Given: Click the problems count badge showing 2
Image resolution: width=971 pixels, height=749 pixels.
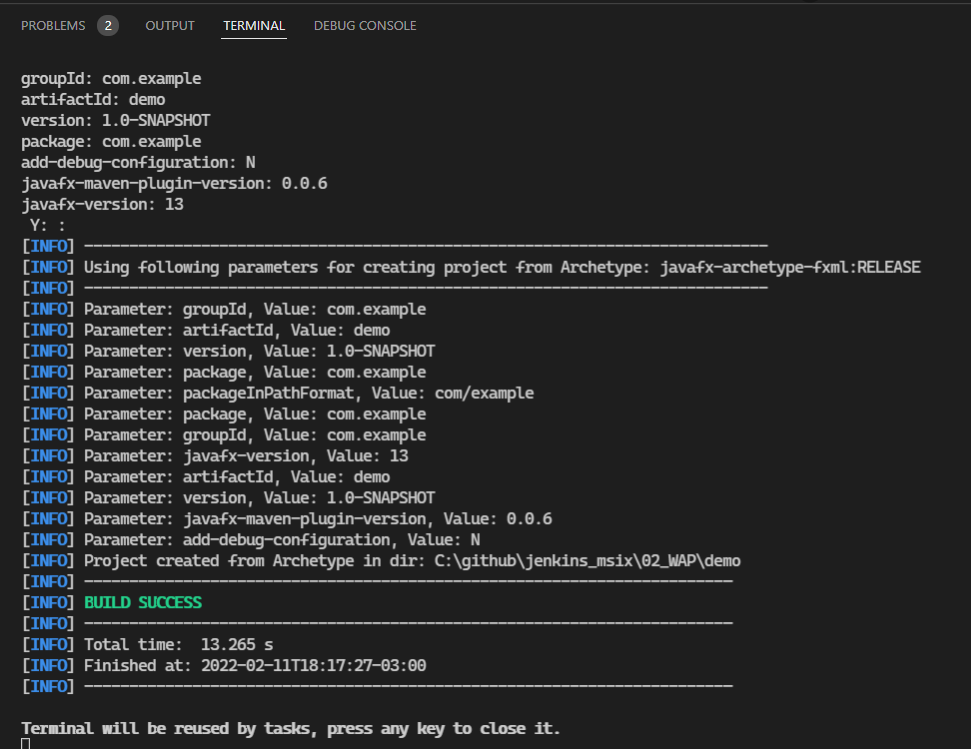Looking at the screenshot, I should coord(108,25).
